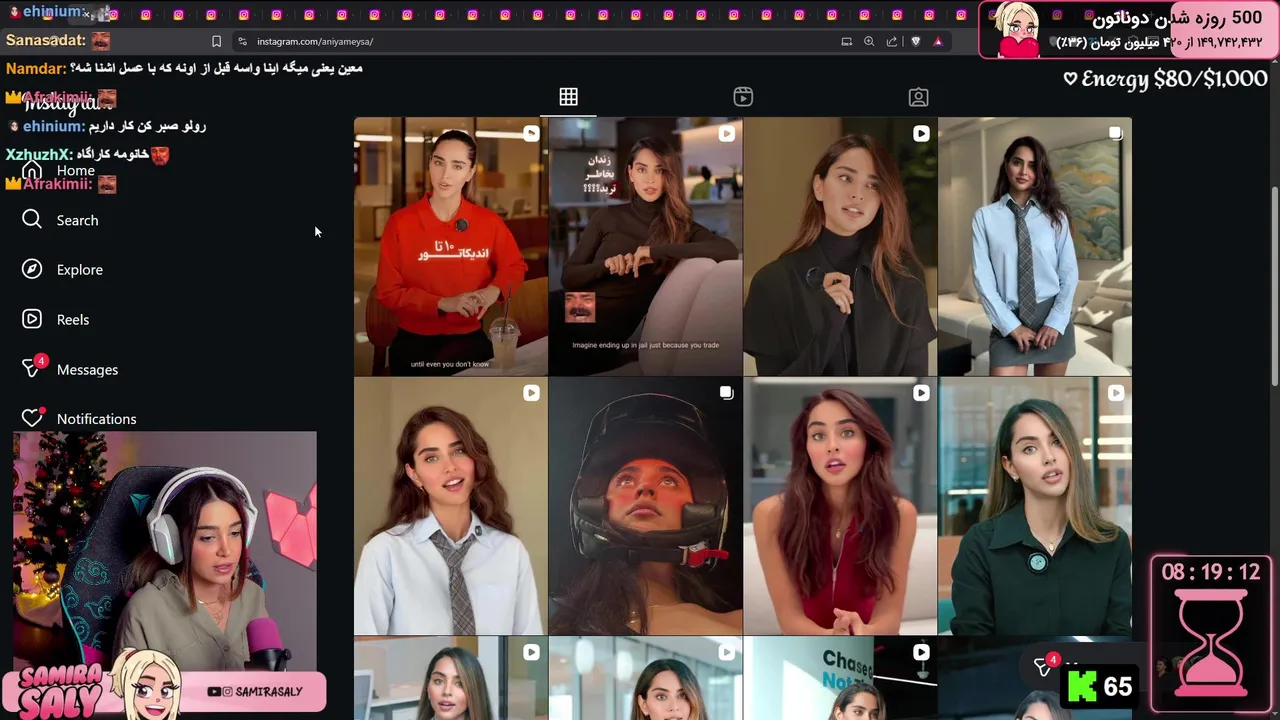Click chat username XzhuzhX
1280x720 pixels.
pos(39,154)
